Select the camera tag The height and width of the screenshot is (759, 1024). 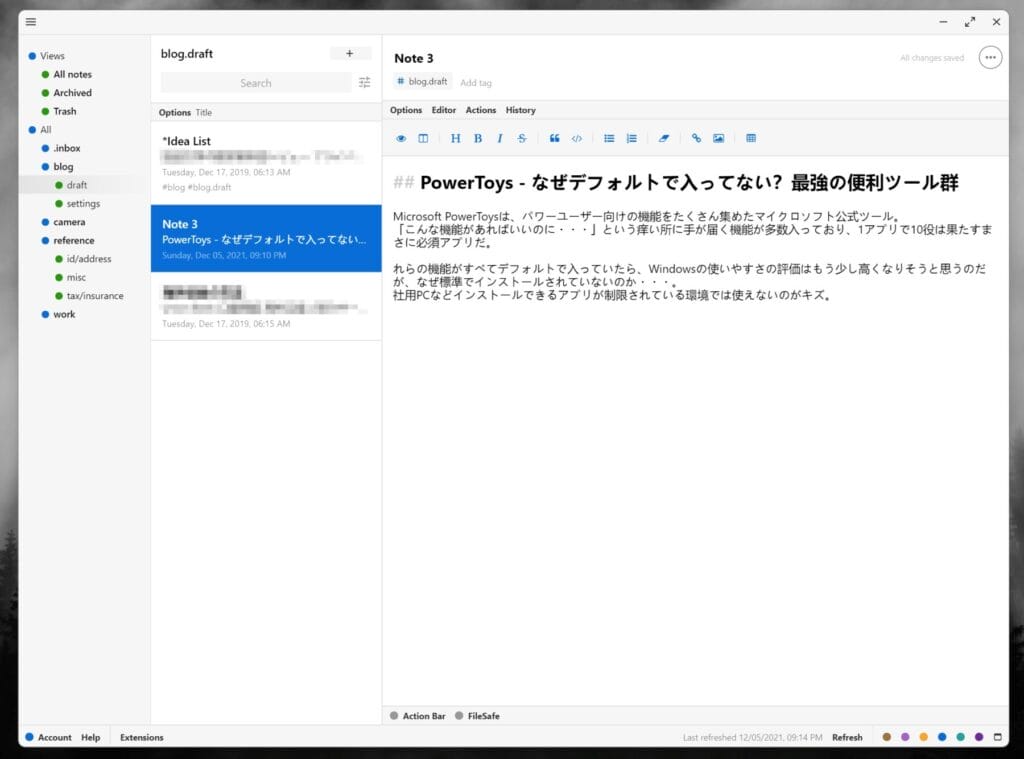63,222
